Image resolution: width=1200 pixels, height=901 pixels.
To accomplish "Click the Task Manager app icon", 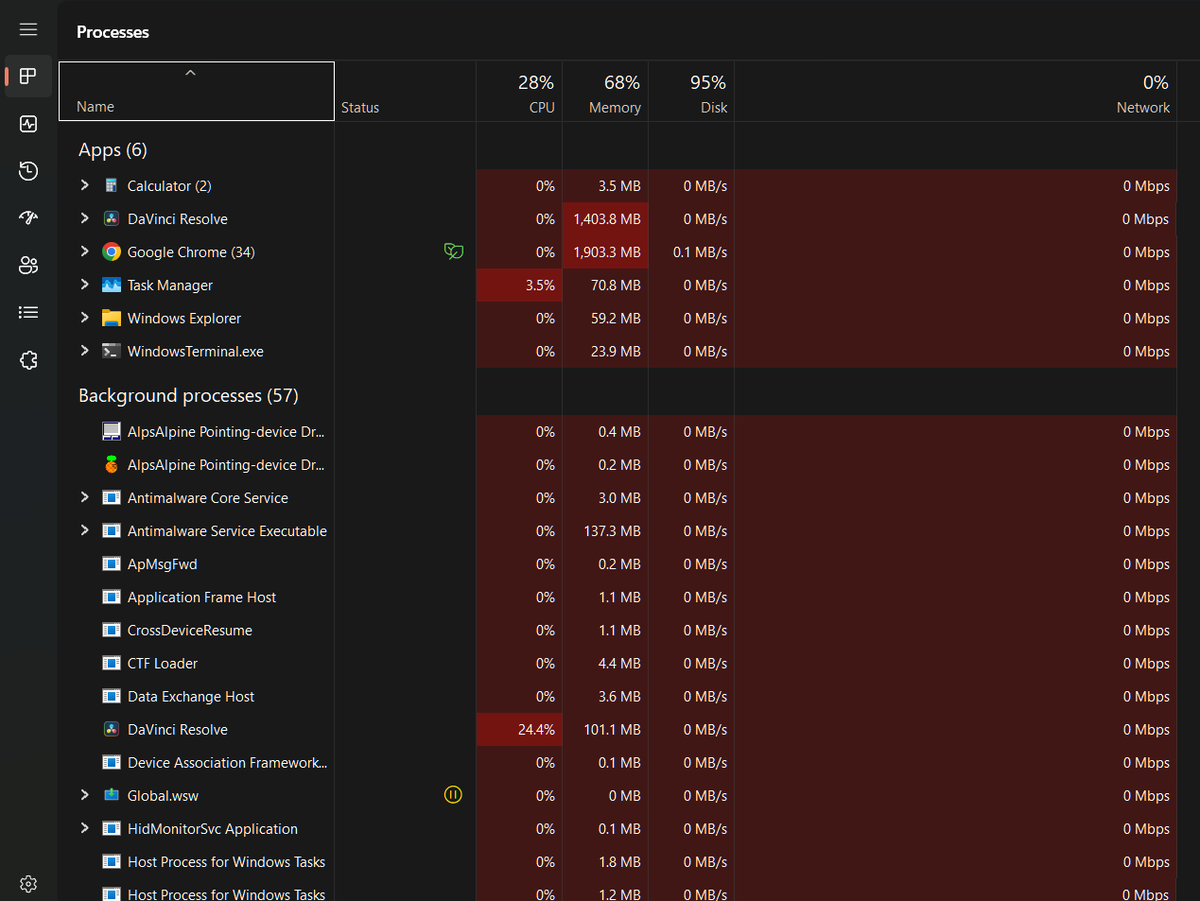I will coord(111,285).
